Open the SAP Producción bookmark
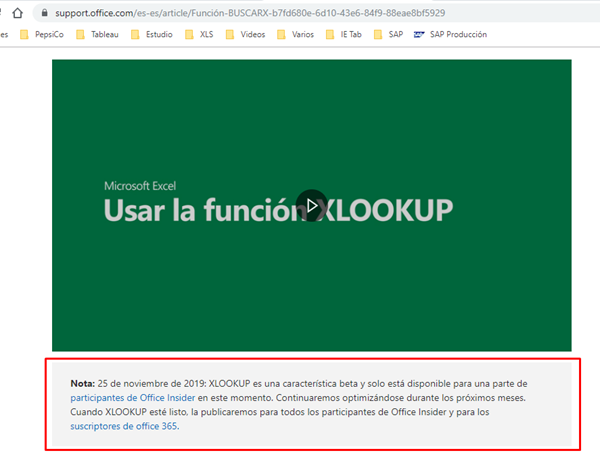600x455 pixels. 450,34
